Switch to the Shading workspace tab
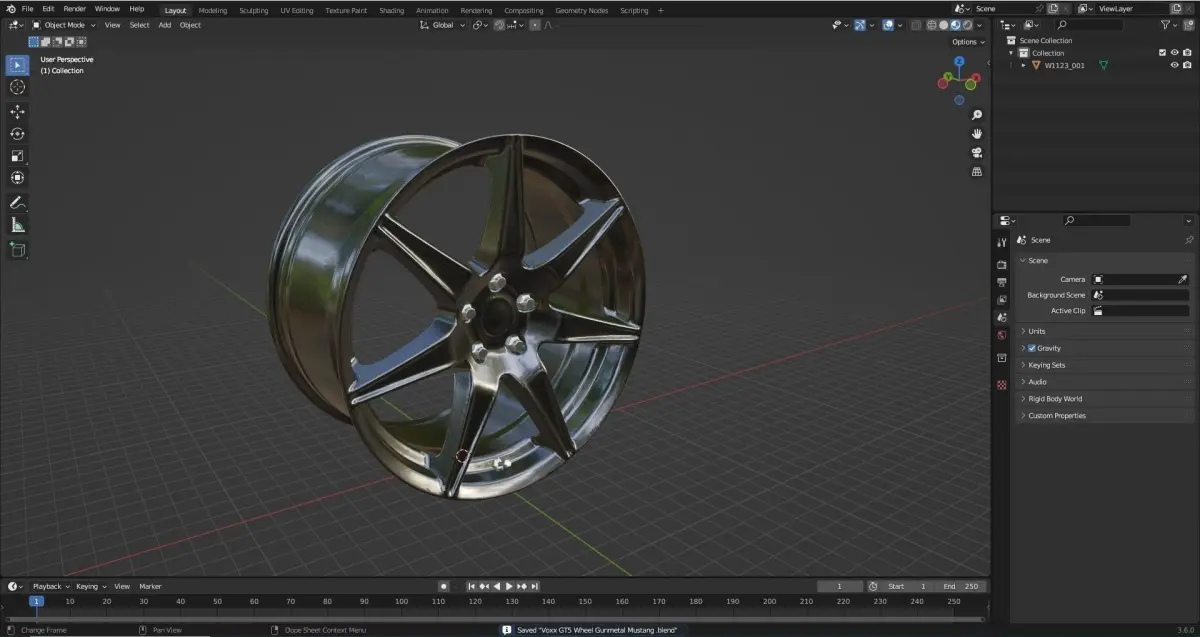 pos(392,10)
